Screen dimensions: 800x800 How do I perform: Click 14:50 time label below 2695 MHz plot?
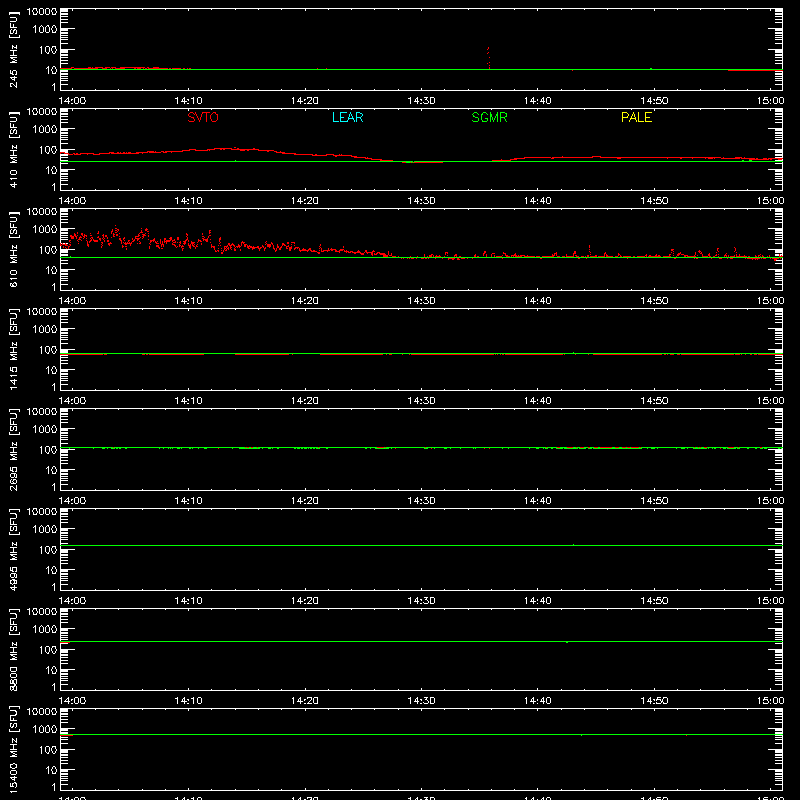click(x=654, y=501)
